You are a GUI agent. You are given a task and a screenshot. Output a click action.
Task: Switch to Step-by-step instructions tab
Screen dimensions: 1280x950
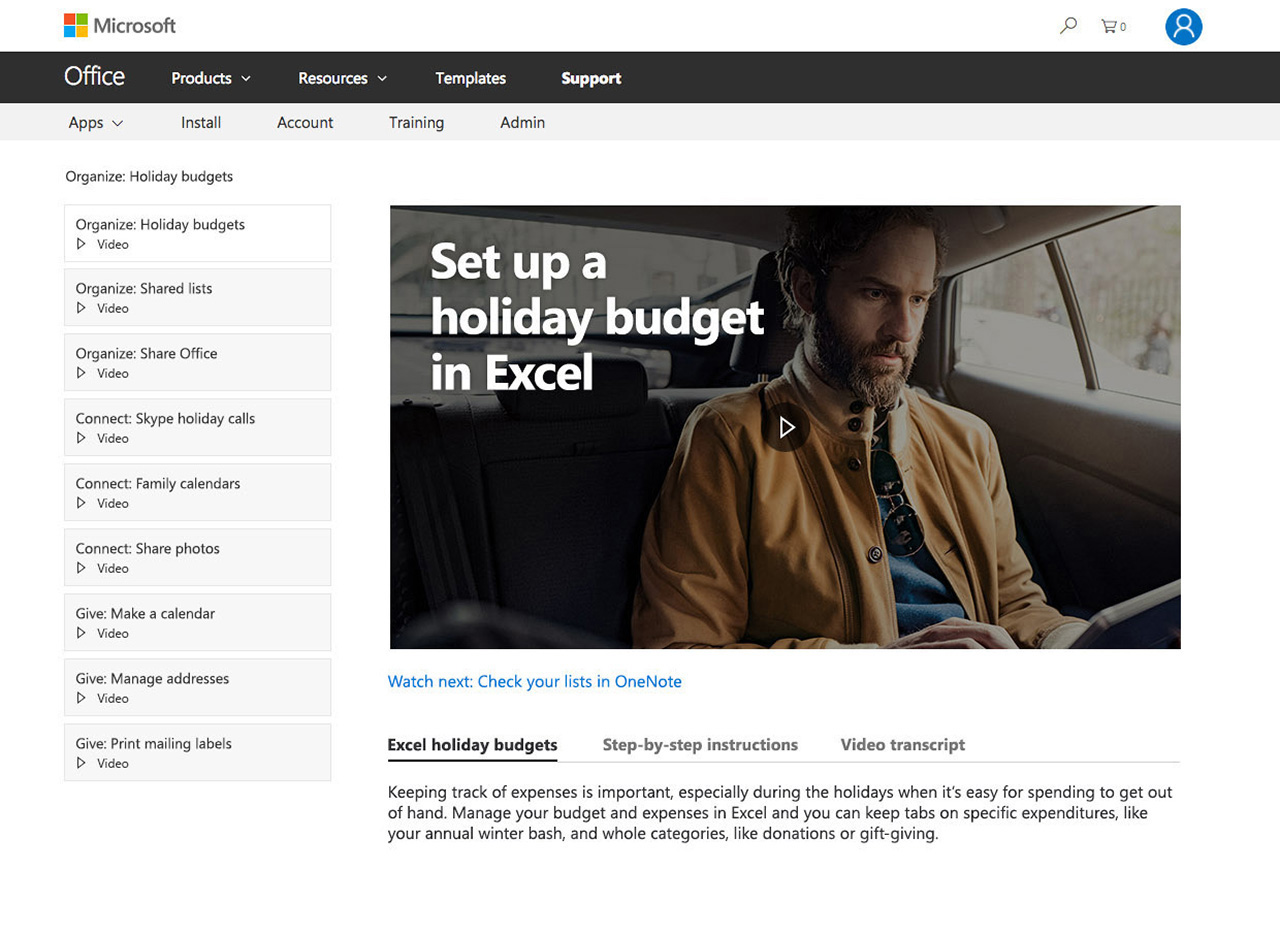(700, 745)
